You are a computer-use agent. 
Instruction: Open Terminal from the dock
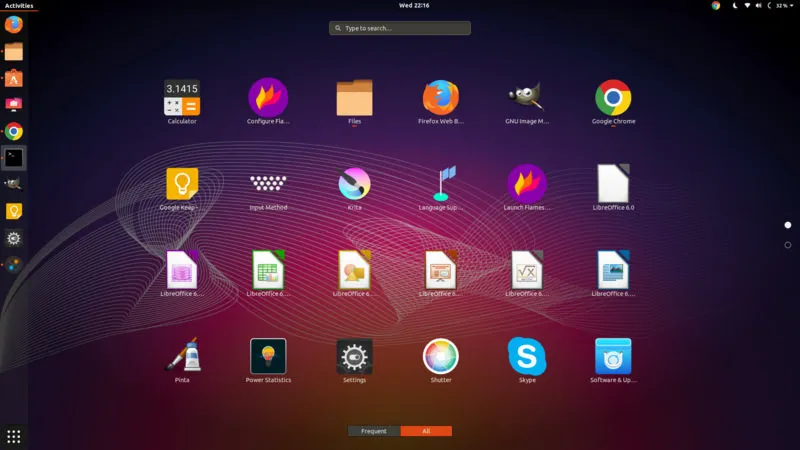[x=14, y=158]
